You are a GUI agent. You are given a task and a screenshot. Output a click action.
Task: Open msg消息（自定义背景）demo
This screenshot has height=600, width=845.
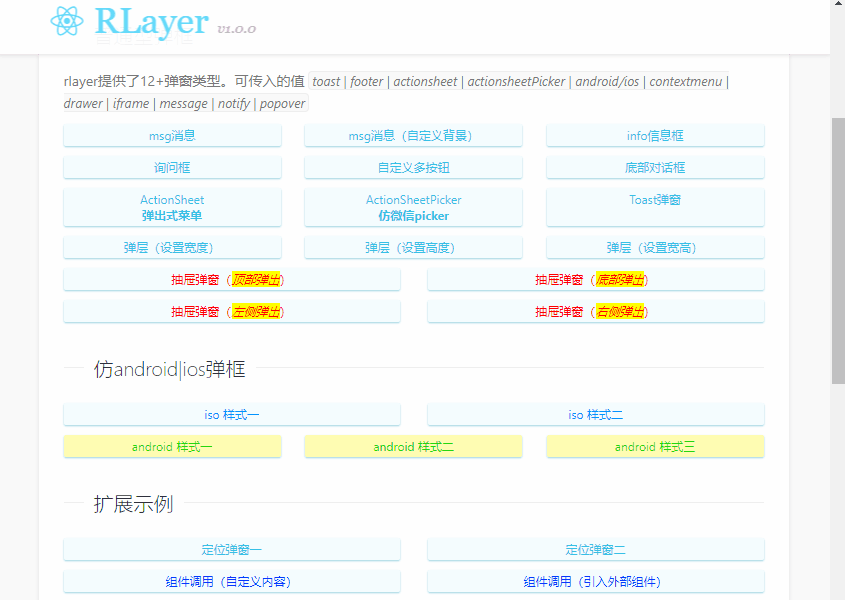[413, 136]
